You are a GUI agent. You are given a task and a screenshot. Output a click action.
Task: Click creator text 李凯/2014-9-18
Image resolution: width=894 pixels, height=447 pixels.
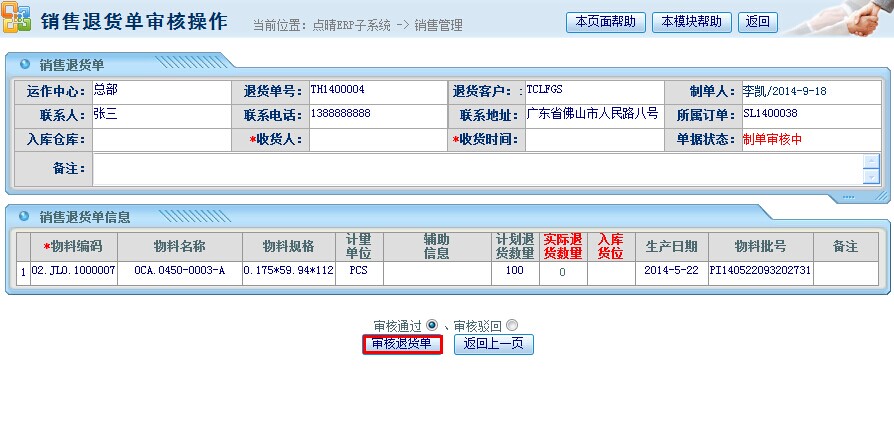coord(785,91)
